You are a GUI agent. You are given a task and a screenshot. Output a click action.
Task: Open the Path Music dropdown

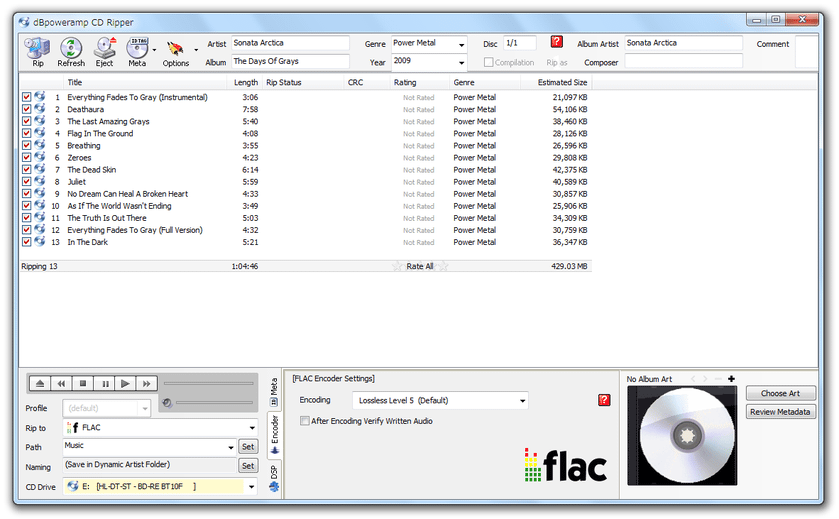click(x=231, y=447)
